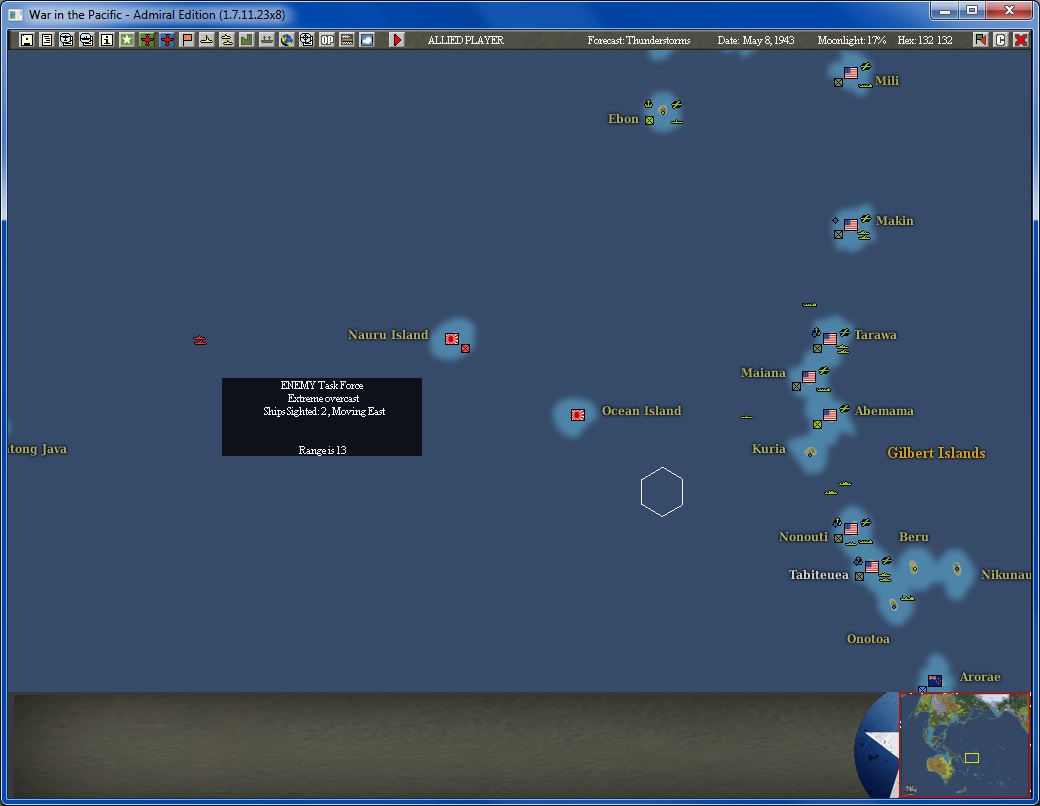Click the anchor port icon at Tarawa

(816, 332)
